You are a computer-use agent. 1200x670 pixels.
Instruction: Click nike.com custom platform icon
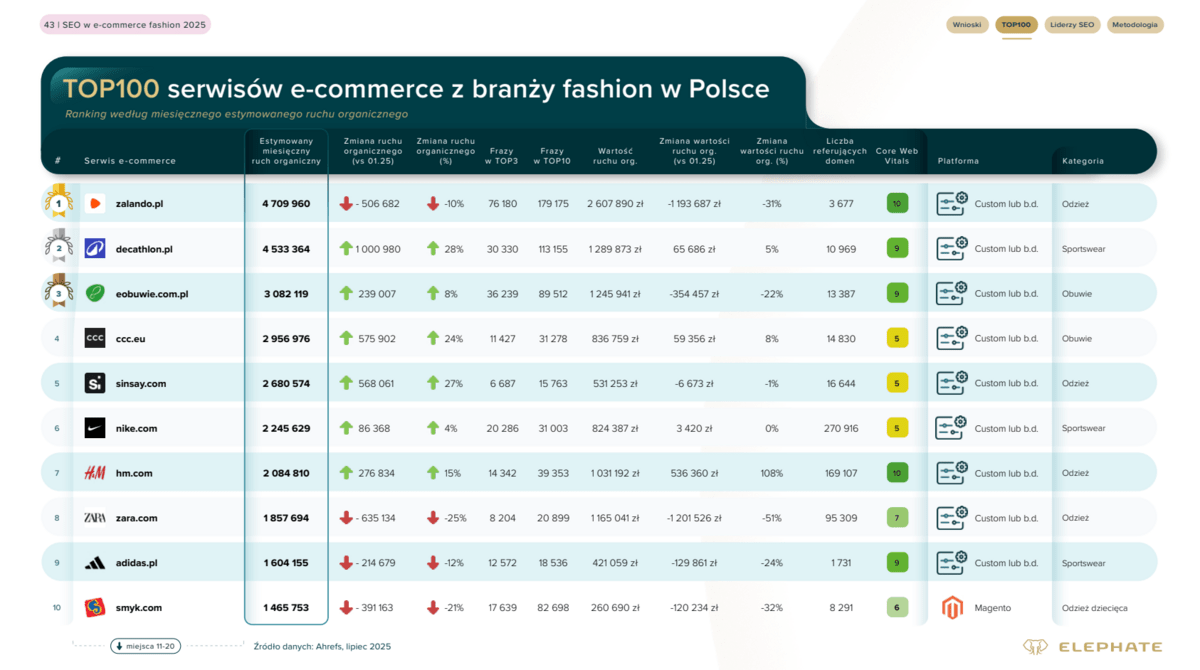951,428
